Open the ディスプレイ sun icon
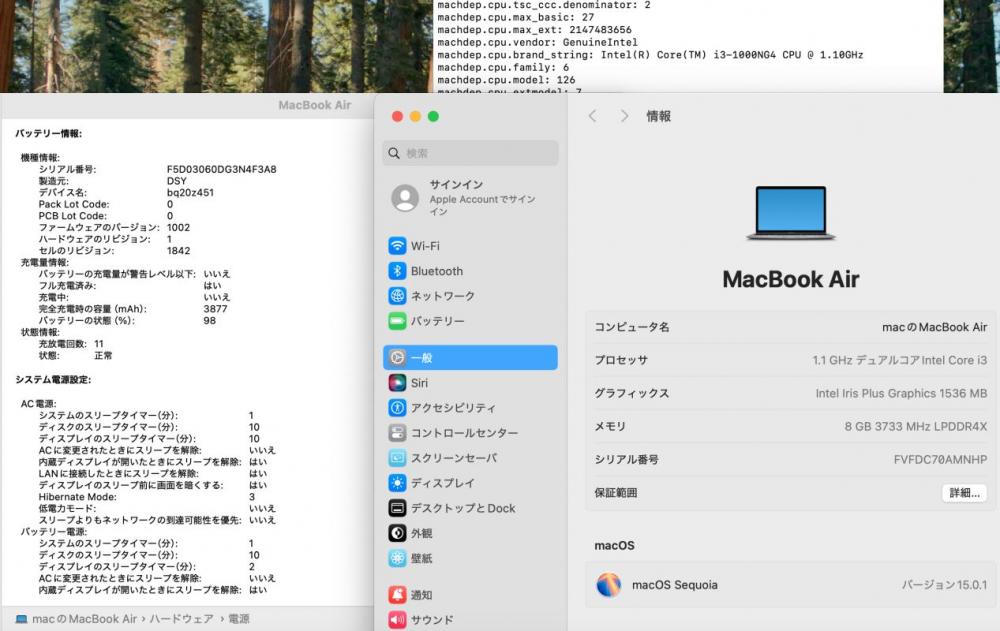 [x=397, y=483]
